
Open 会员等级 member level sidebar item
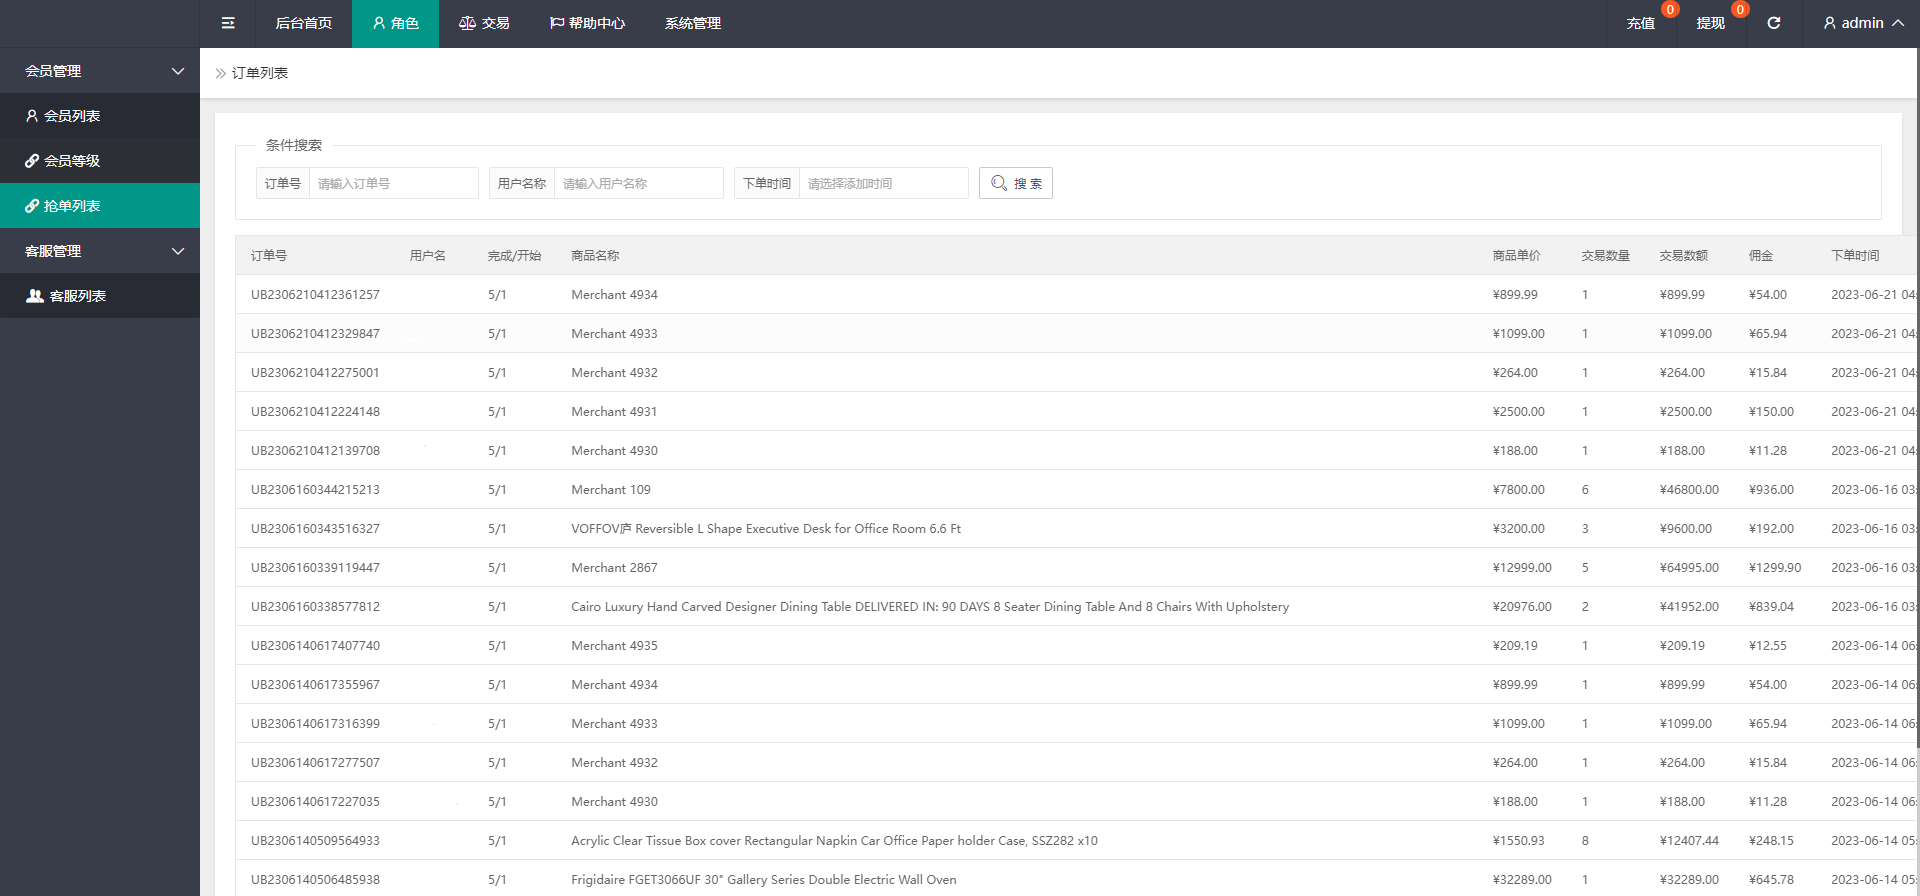pos(100,161)
